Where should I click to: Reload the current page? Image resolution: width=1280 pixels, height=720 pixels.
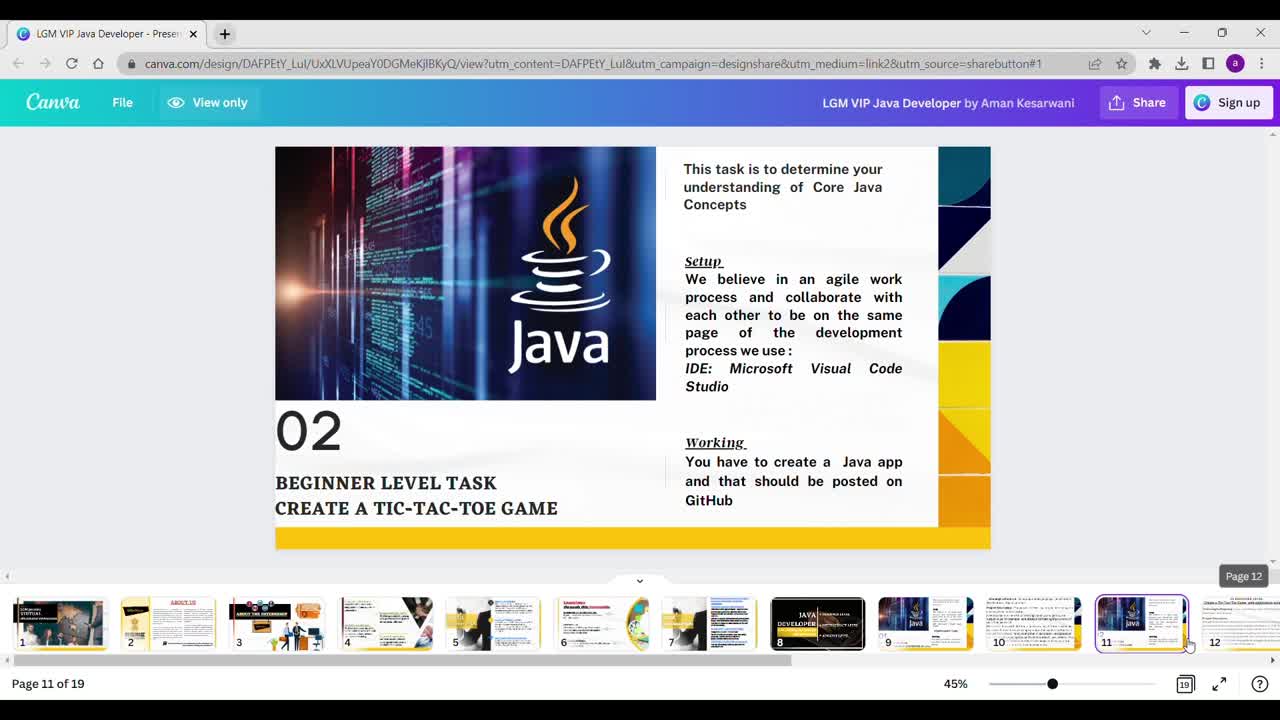(72, 63)
